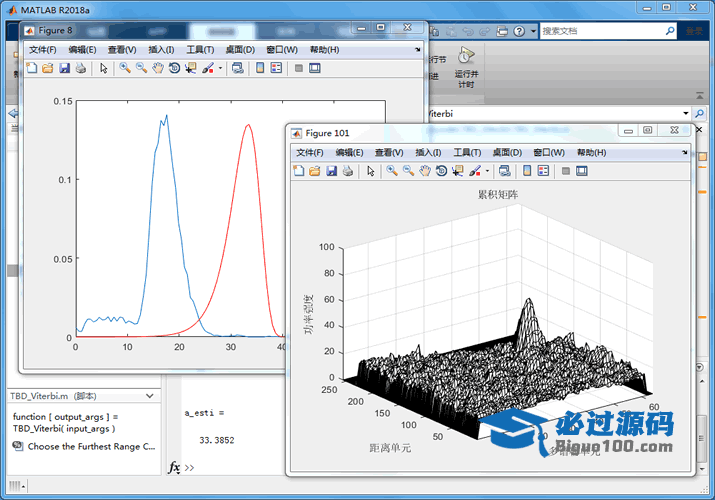Open 桌面(D) menu in Figure 101
Viewport: 715px width, 500px height.
click(507, 152)
